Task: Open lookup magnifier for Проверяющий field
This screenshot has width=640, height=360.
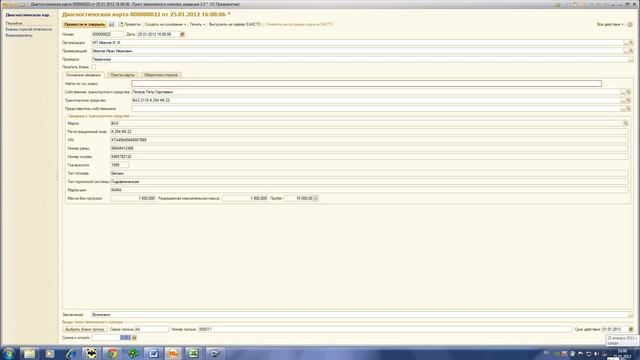Action: pos(631,51)
